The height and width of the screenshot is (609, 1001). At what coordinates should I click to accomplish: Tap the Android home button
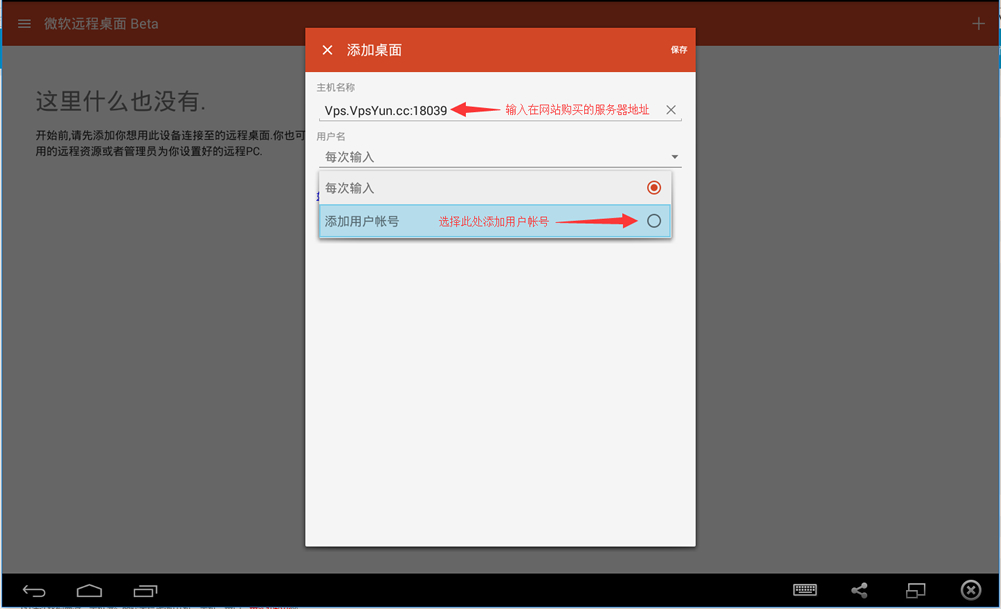tap(90, 590)
